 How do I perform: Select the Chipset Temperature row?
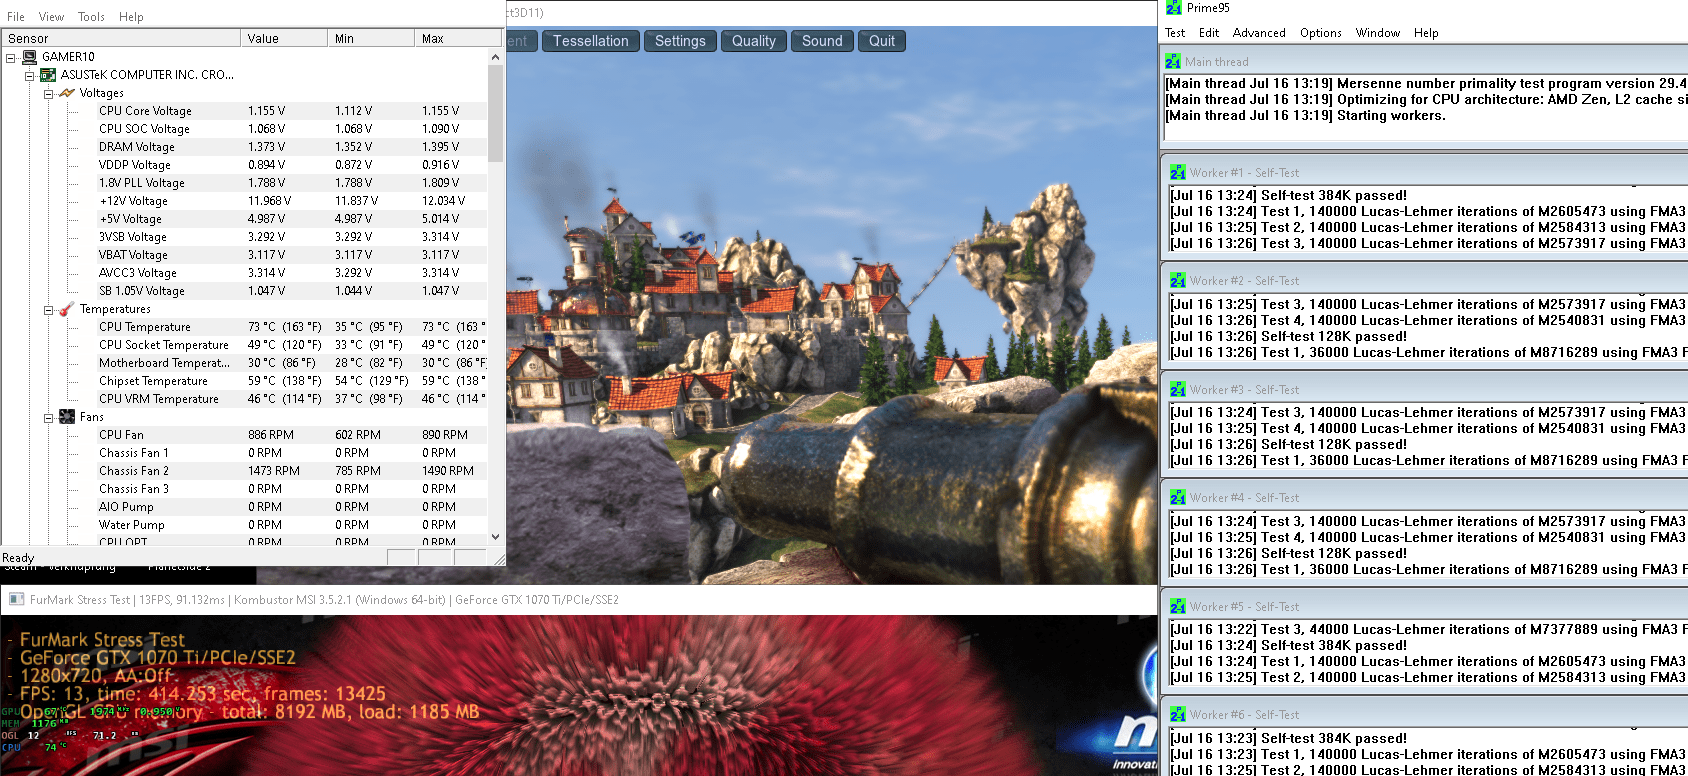pos(292,381)
